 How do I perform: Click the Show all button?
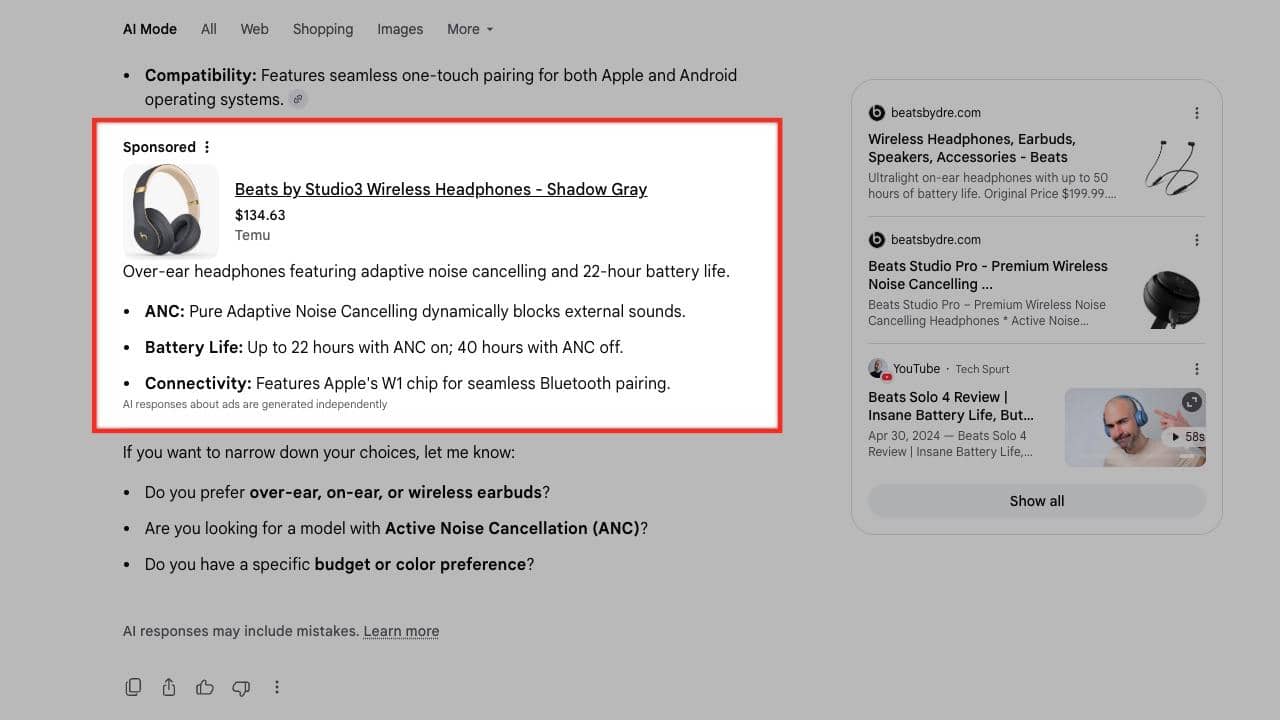coord(1037,501)
